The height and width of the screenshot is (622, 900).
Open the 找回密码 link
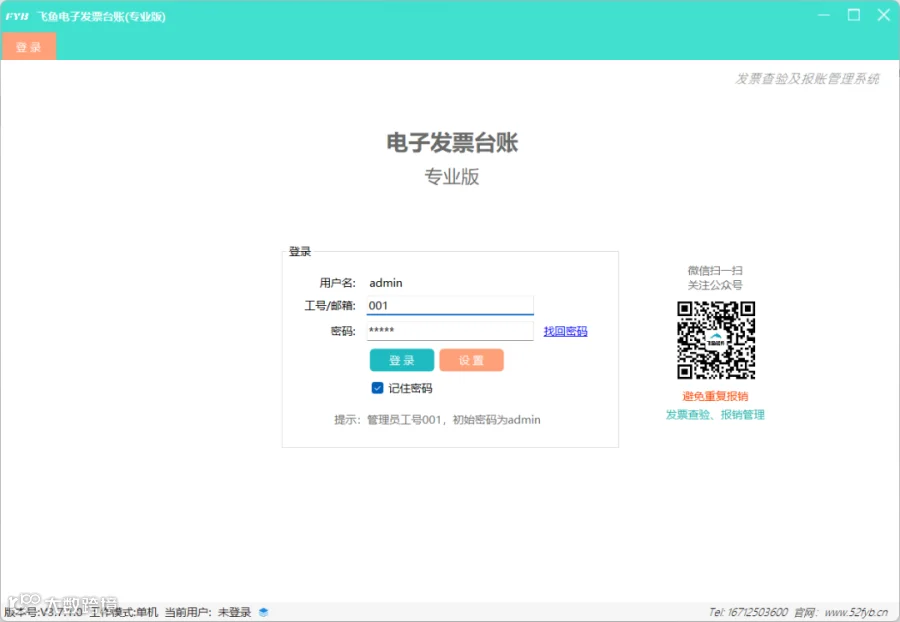[565, 331]
